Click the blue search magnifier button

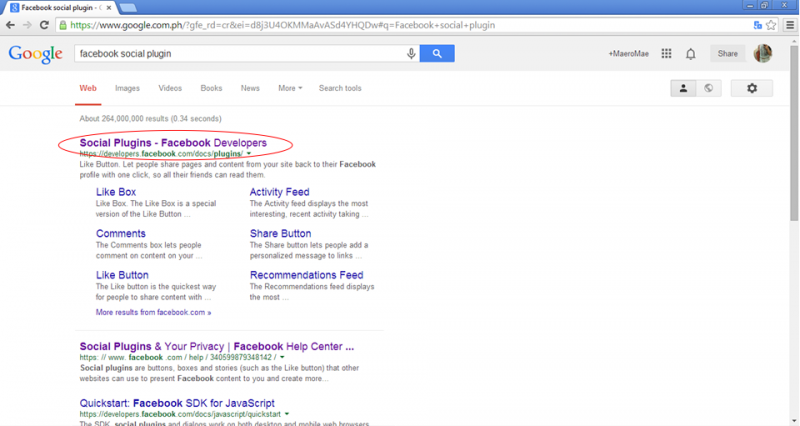click(x=437, y=53)
